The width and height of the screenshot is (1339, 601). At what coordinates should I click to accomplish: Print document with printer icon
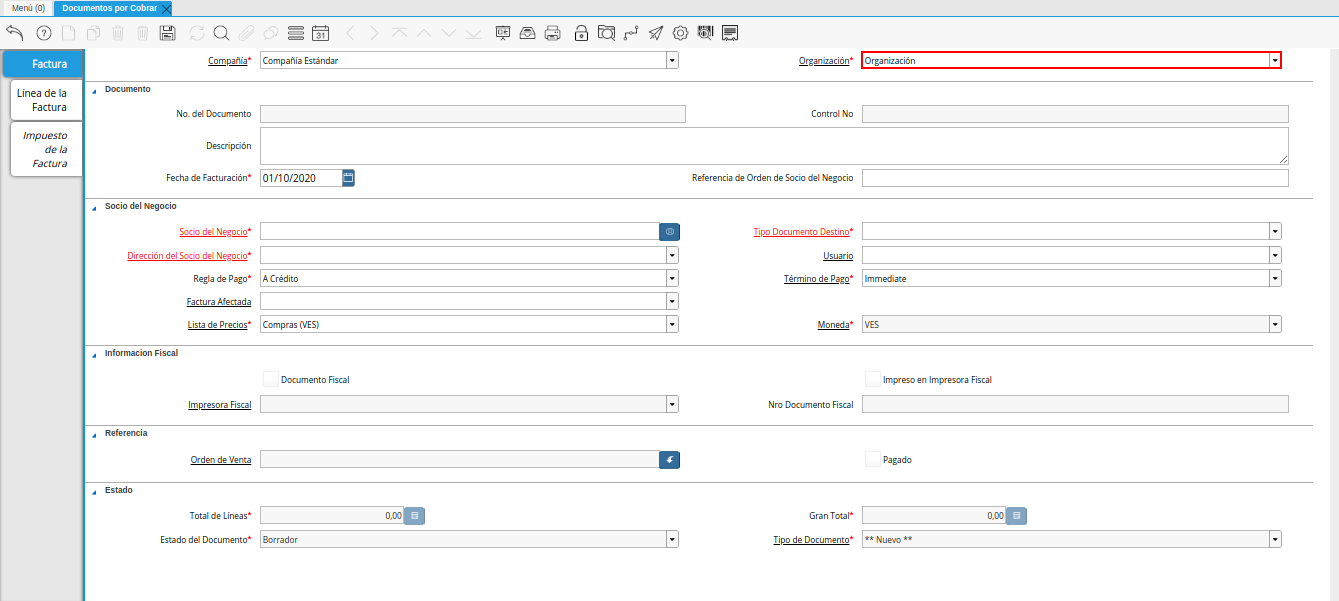click(552, 33)
